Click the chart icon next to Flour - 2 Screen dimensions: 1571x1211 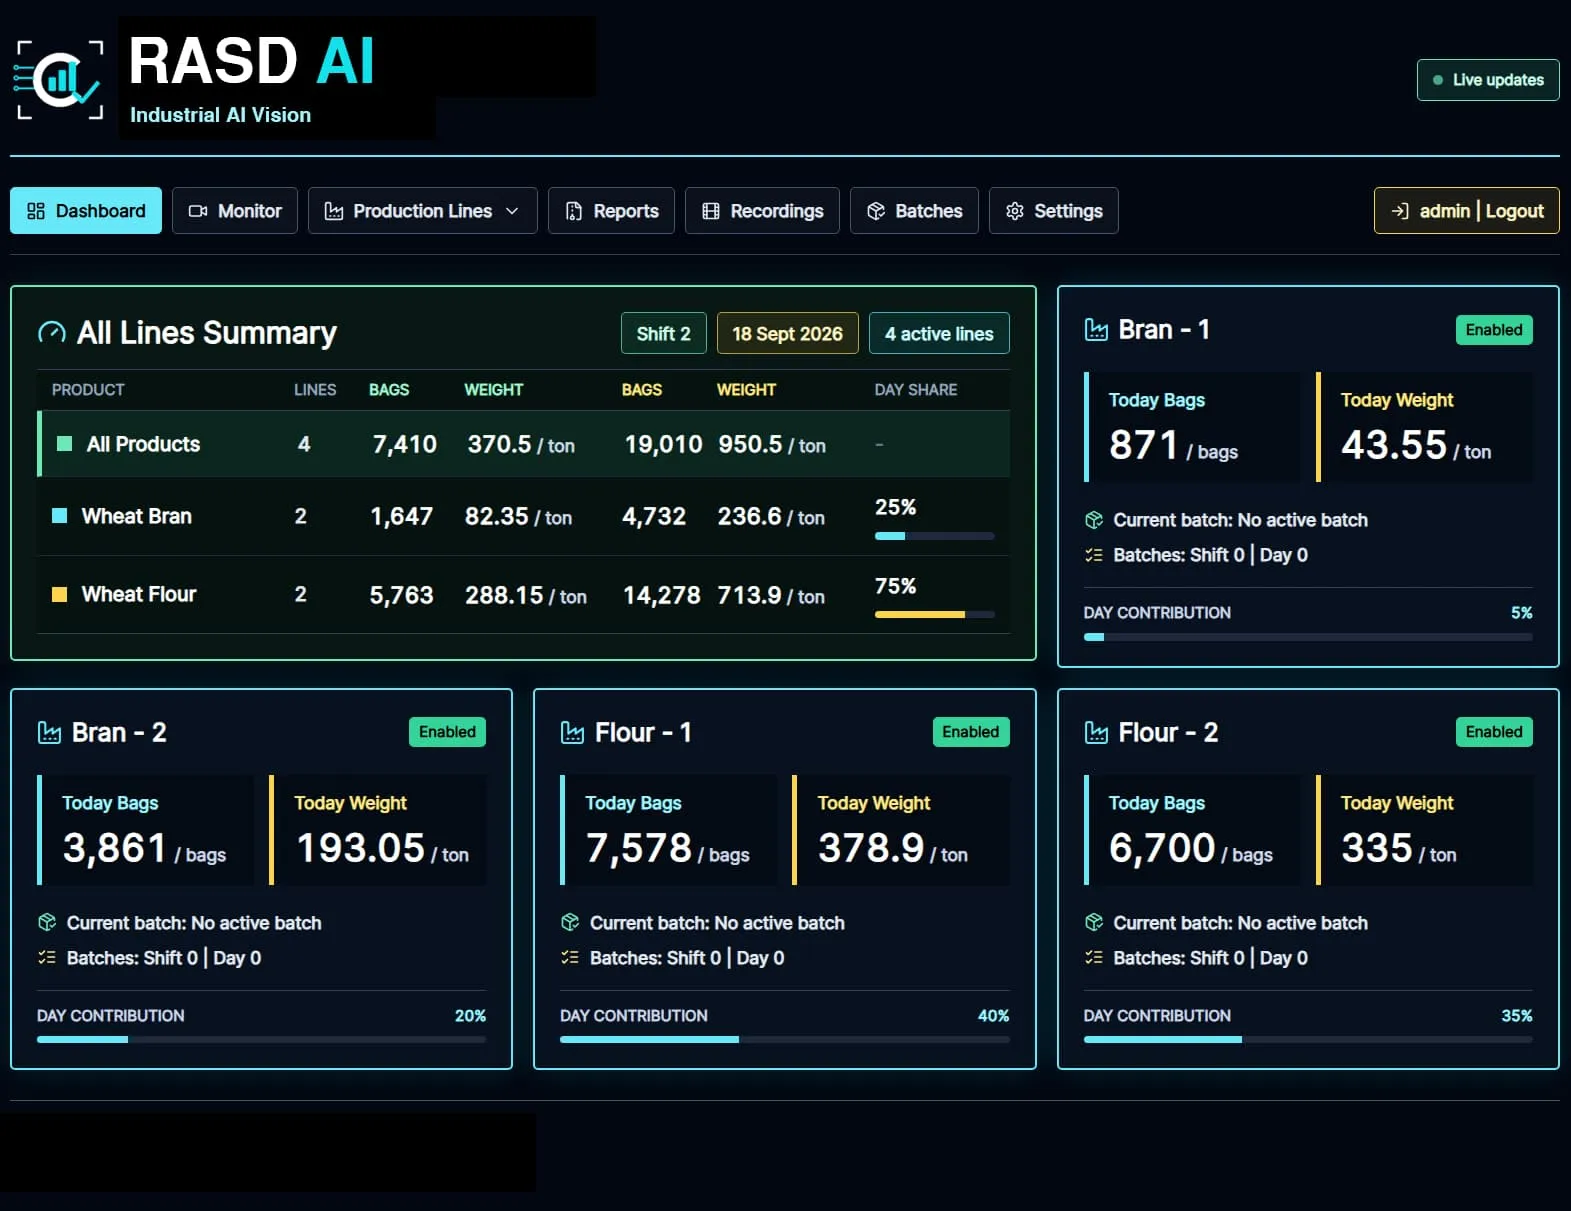tap(1096, 733)
